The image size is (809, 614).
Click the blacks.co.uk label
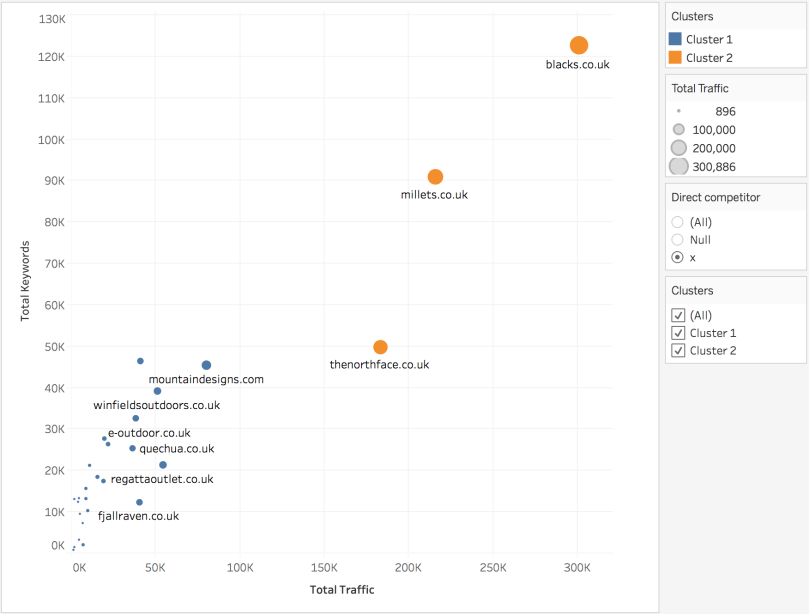click(577, 65)
